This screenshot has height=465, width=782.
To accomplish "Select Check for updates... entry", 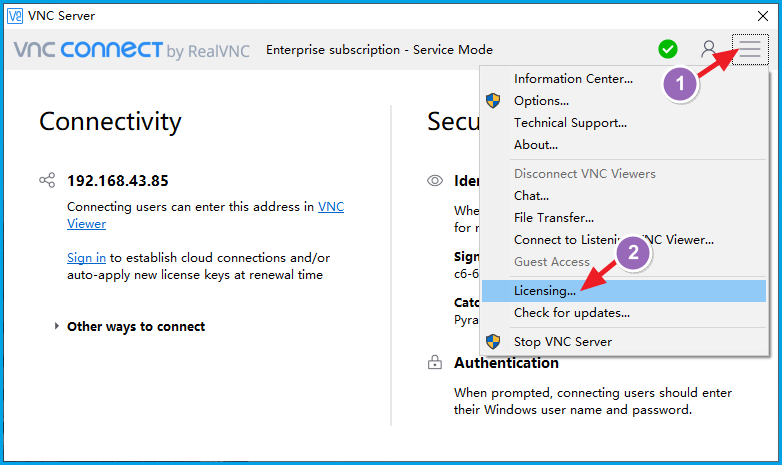I will coord(623,313).
